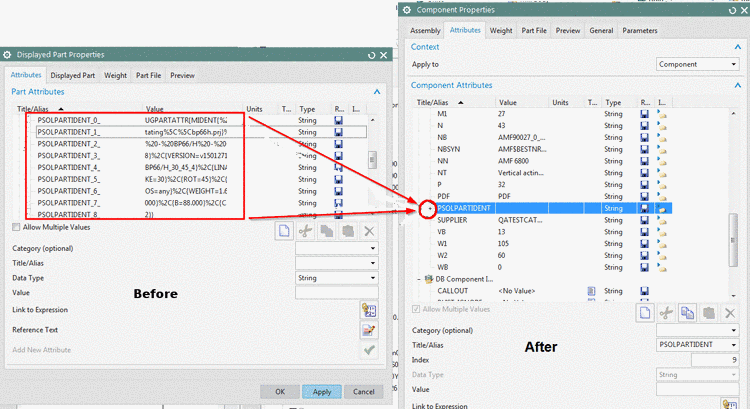Collapse DB Component tree node
Viewport: 750px width, 409px height.
(419, 279)
